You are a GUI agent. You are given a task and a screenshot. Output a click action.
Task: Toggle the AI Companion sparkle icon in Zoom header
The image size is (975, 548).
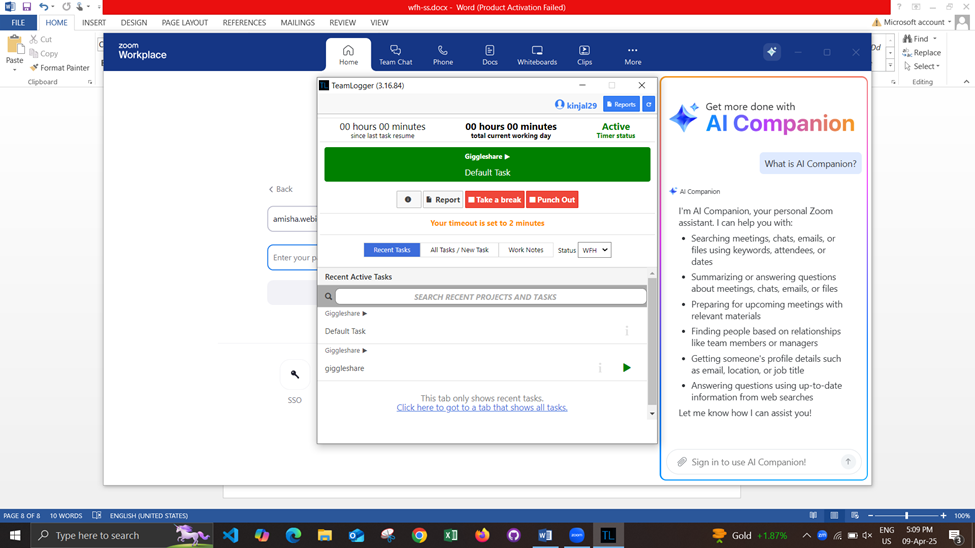click(772, 52)
